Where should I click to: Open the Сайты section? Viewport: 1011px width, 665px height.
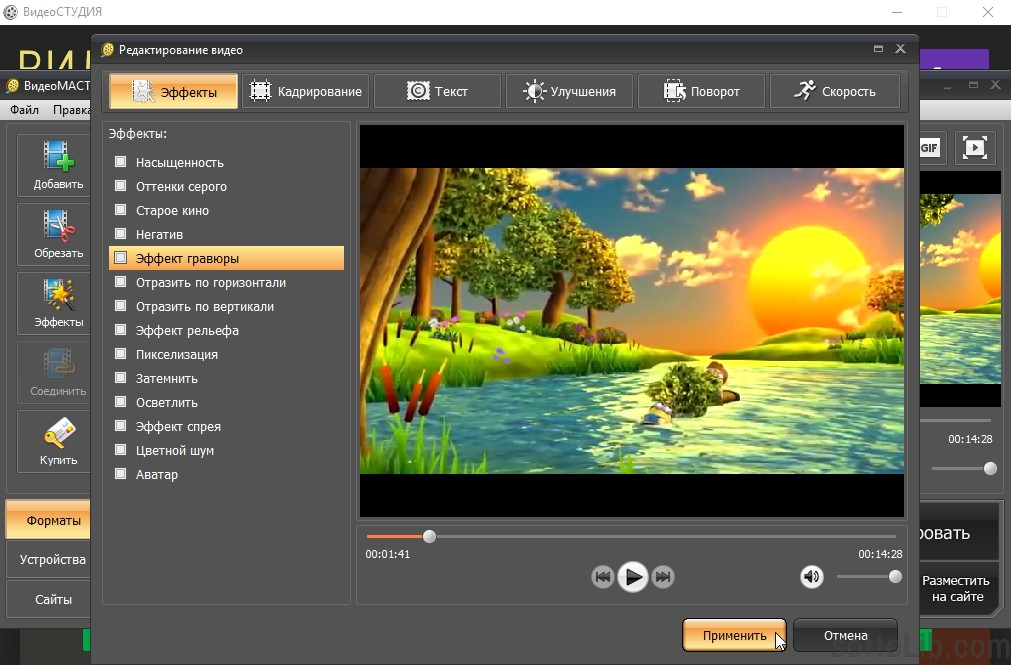(49, 599)
